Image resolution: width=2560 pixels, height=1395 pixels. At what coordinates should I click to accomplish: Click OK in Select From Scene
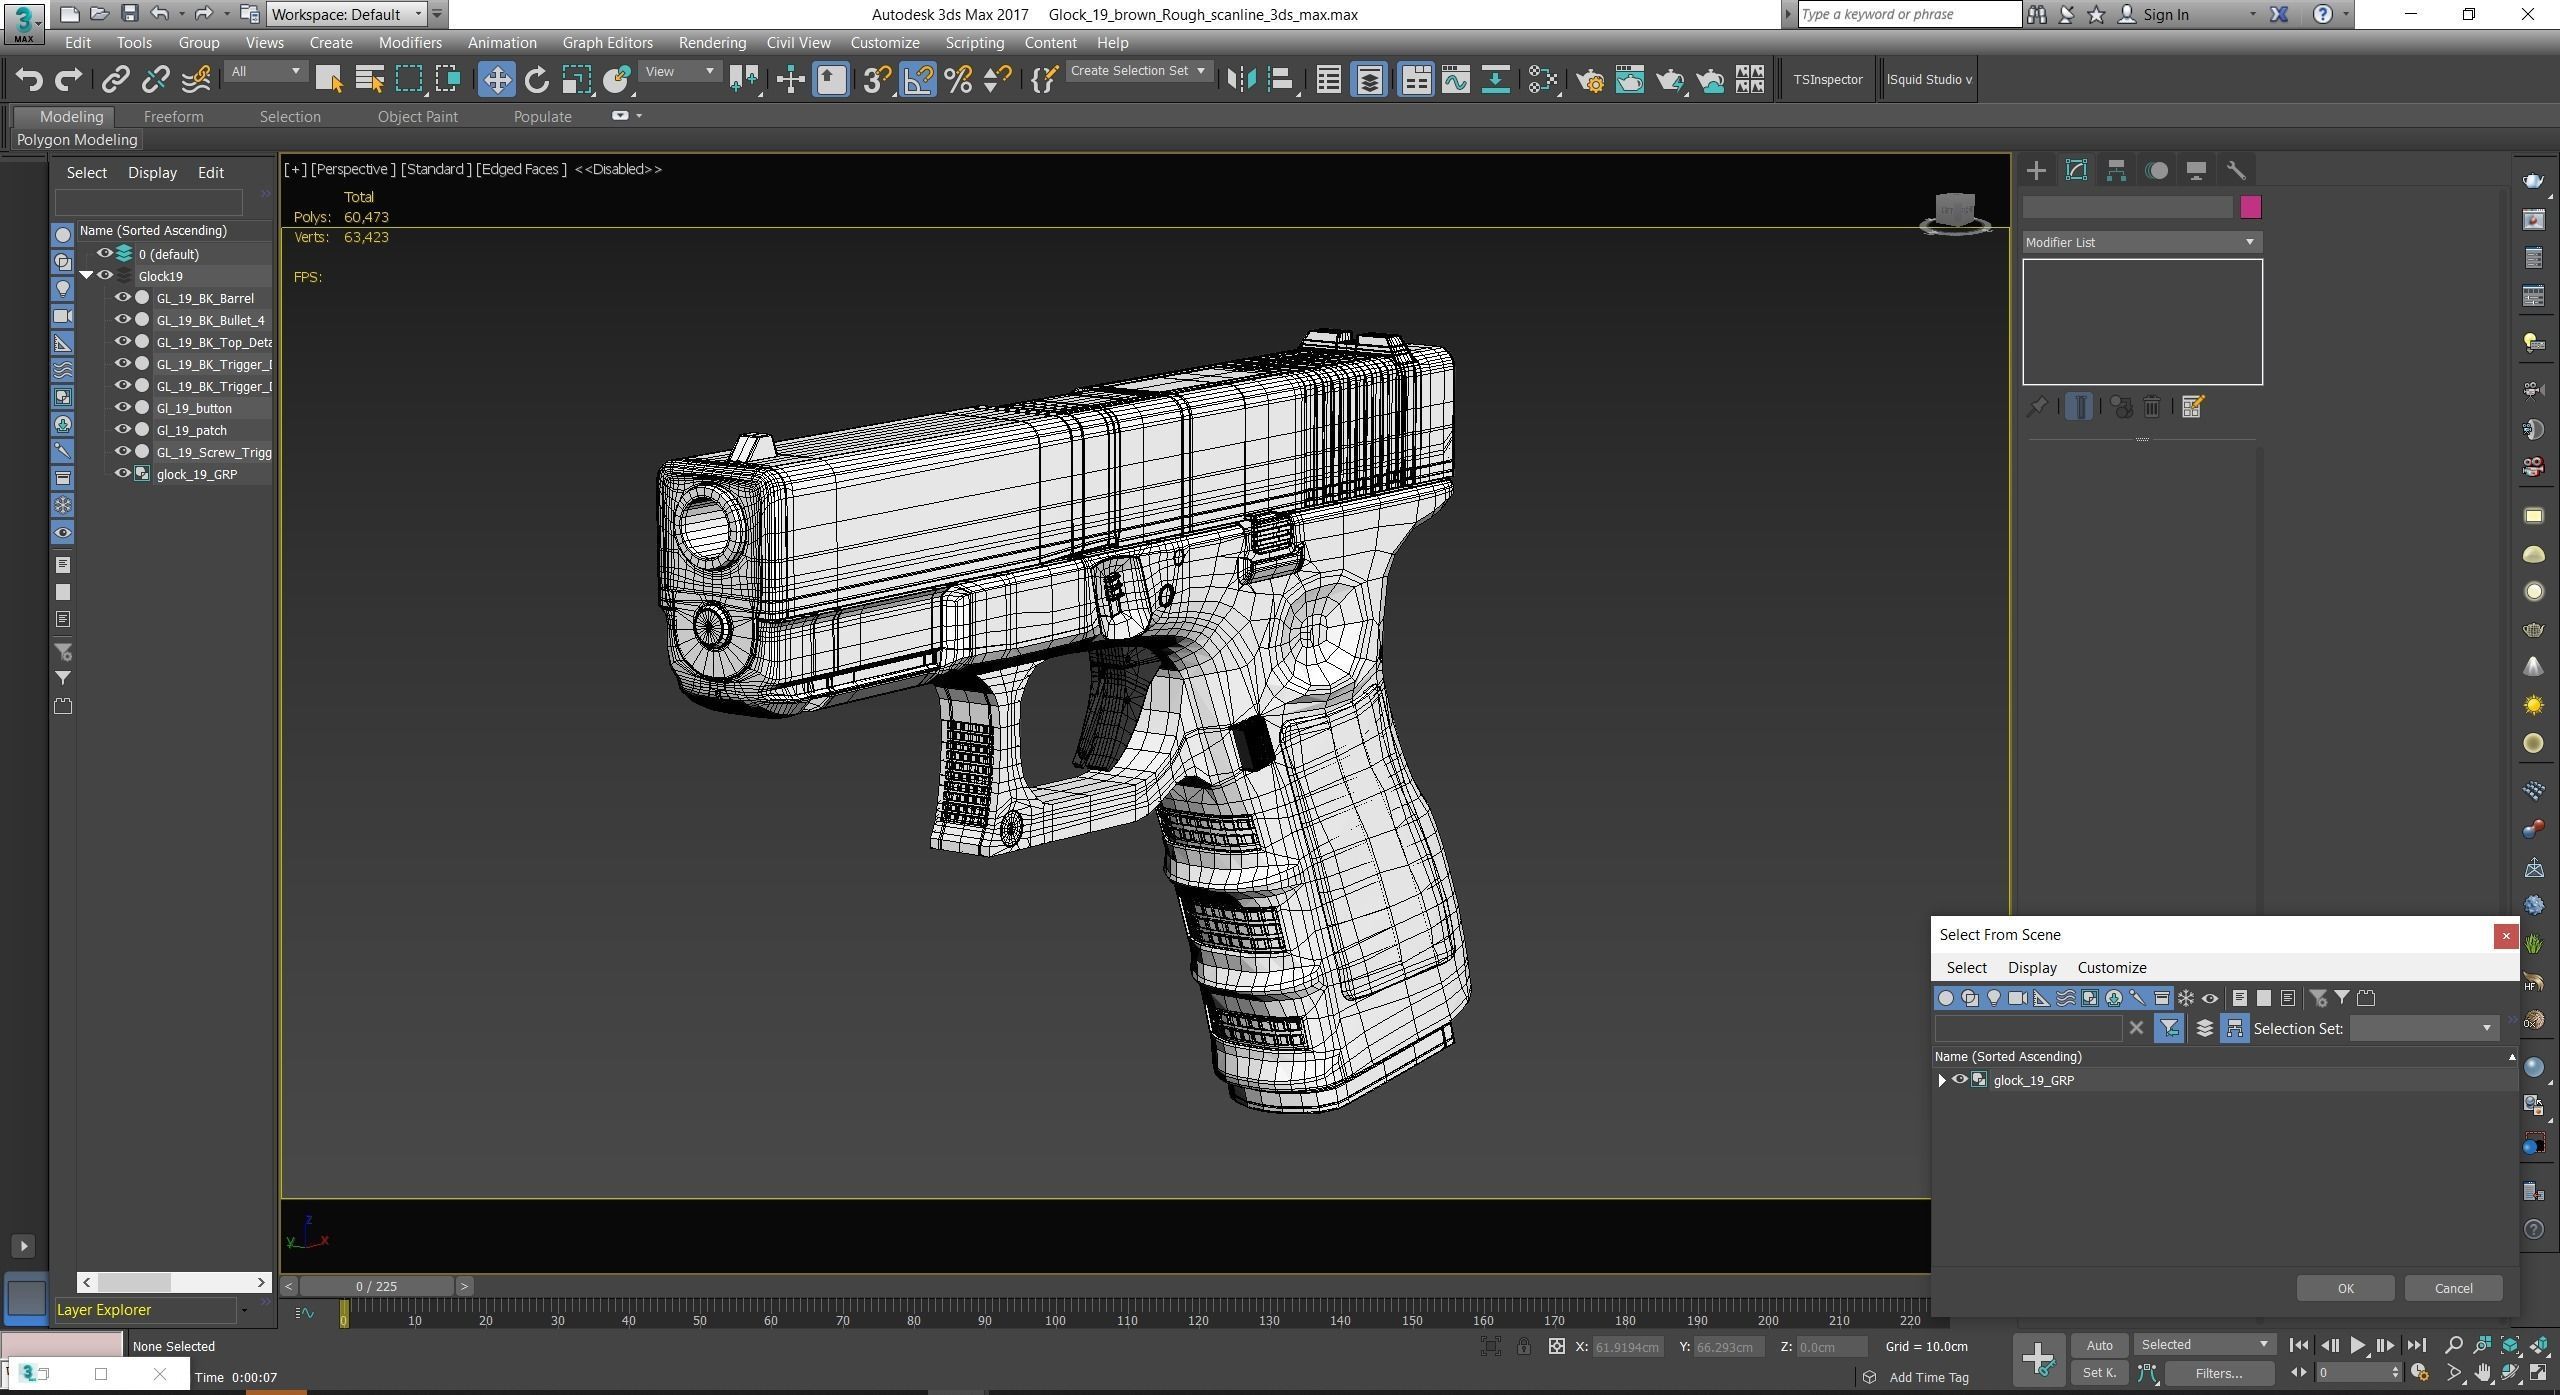click(x=2344, y=1288)
